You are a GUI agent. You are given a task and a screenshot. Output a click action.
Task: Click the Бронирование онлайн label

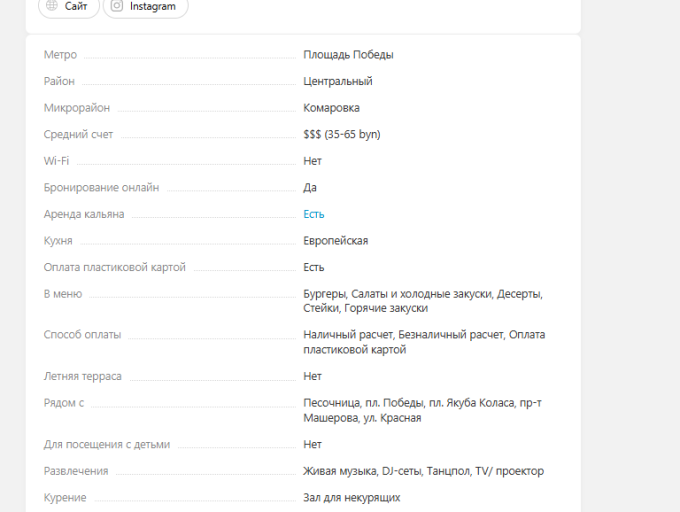(x=101, y=188)
